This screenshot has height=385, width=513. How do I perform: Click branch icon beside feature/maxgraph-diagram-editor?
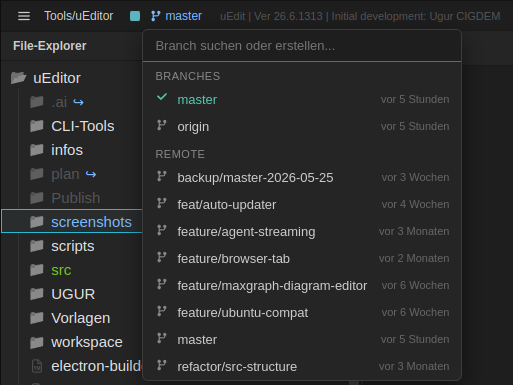tap(162, 284)
